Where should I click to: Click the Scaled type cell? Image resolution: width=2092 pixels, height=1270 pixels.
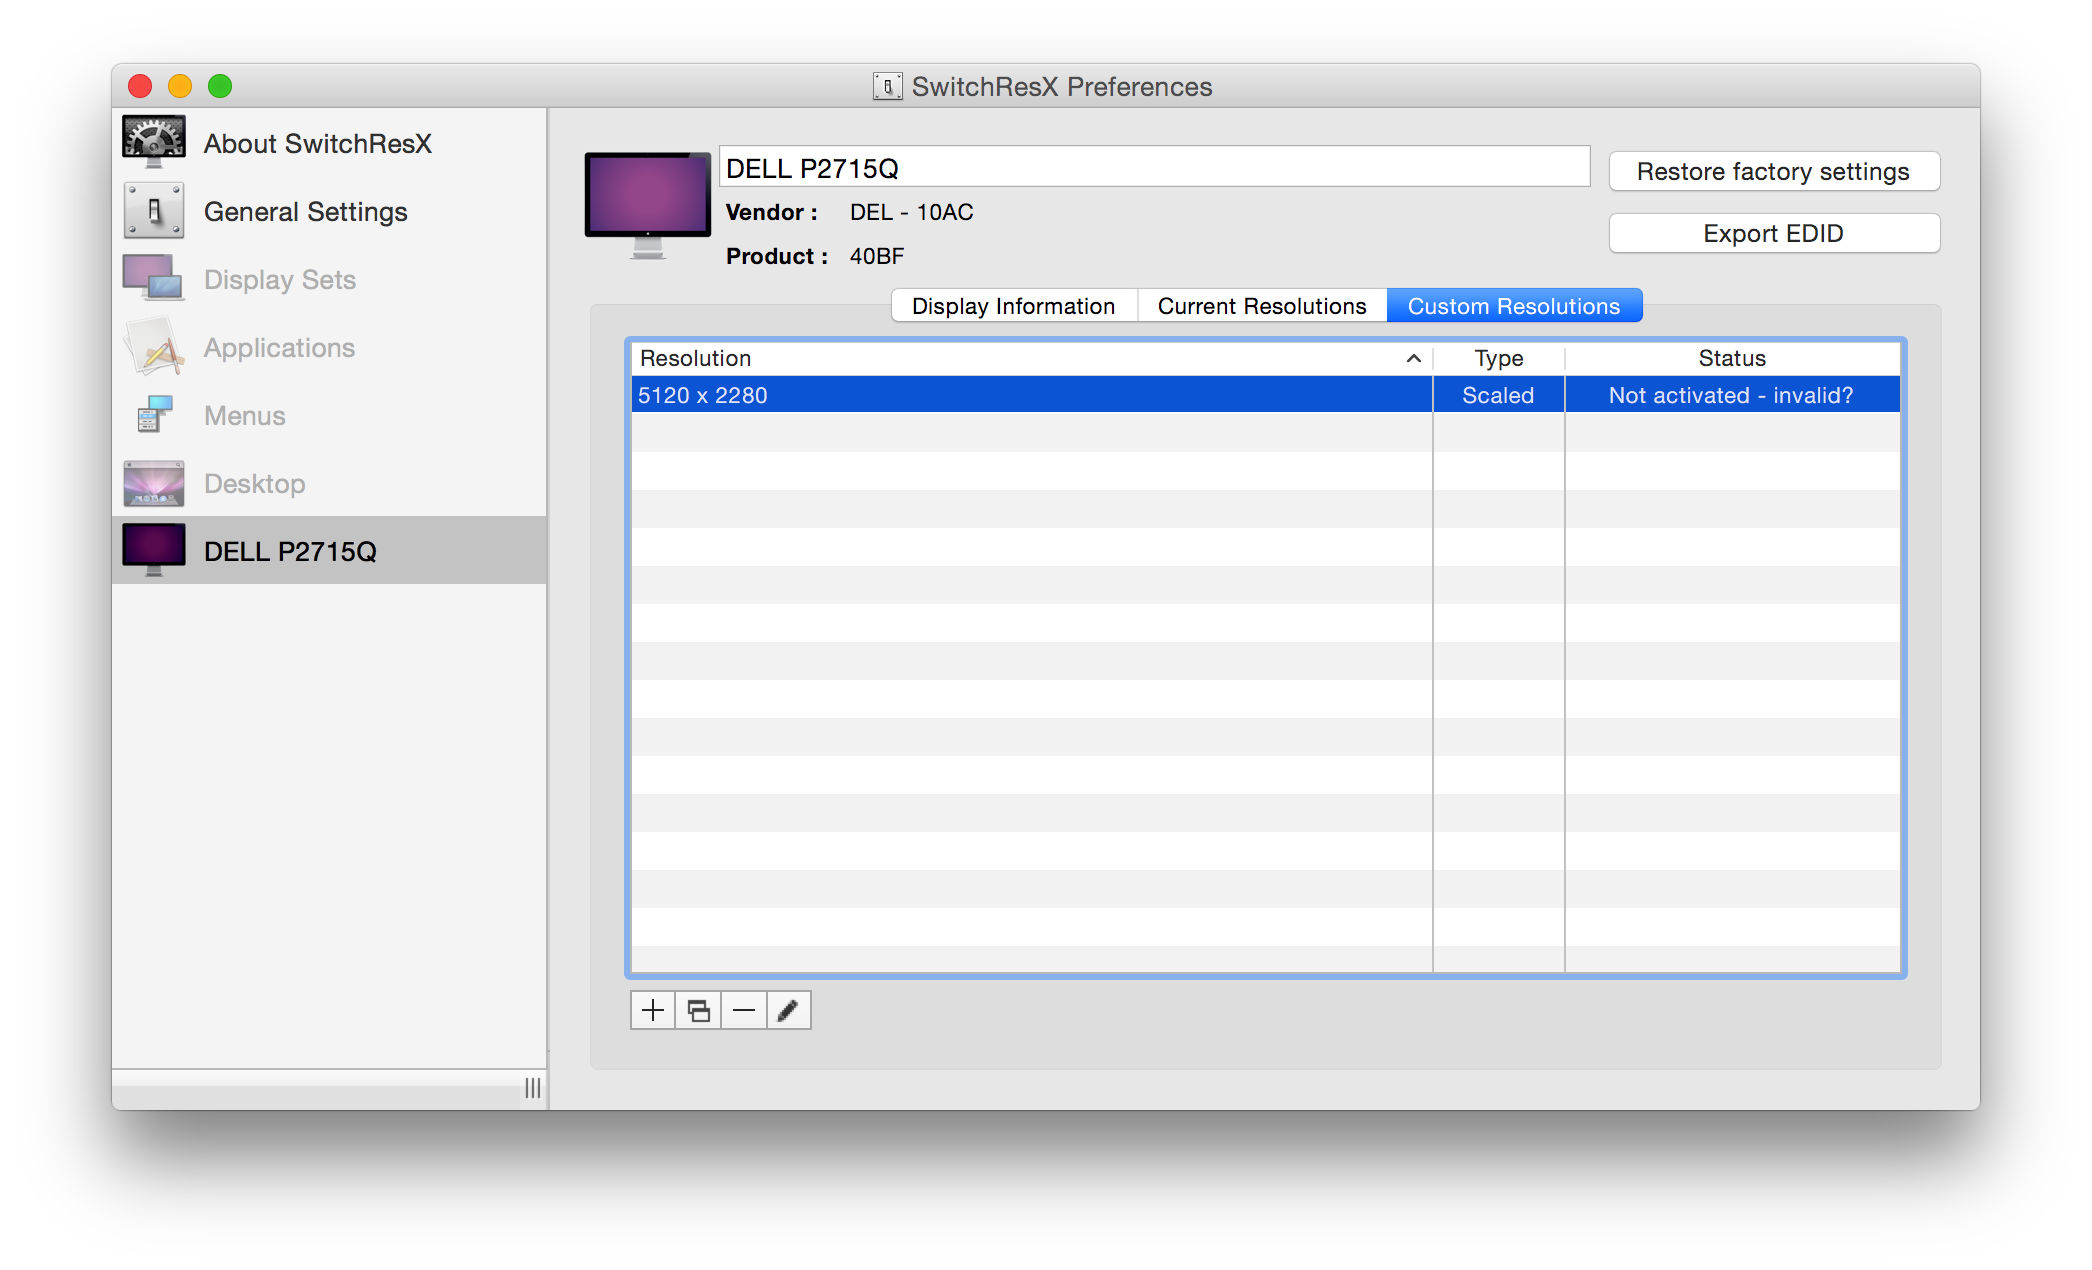[1498, 395]
